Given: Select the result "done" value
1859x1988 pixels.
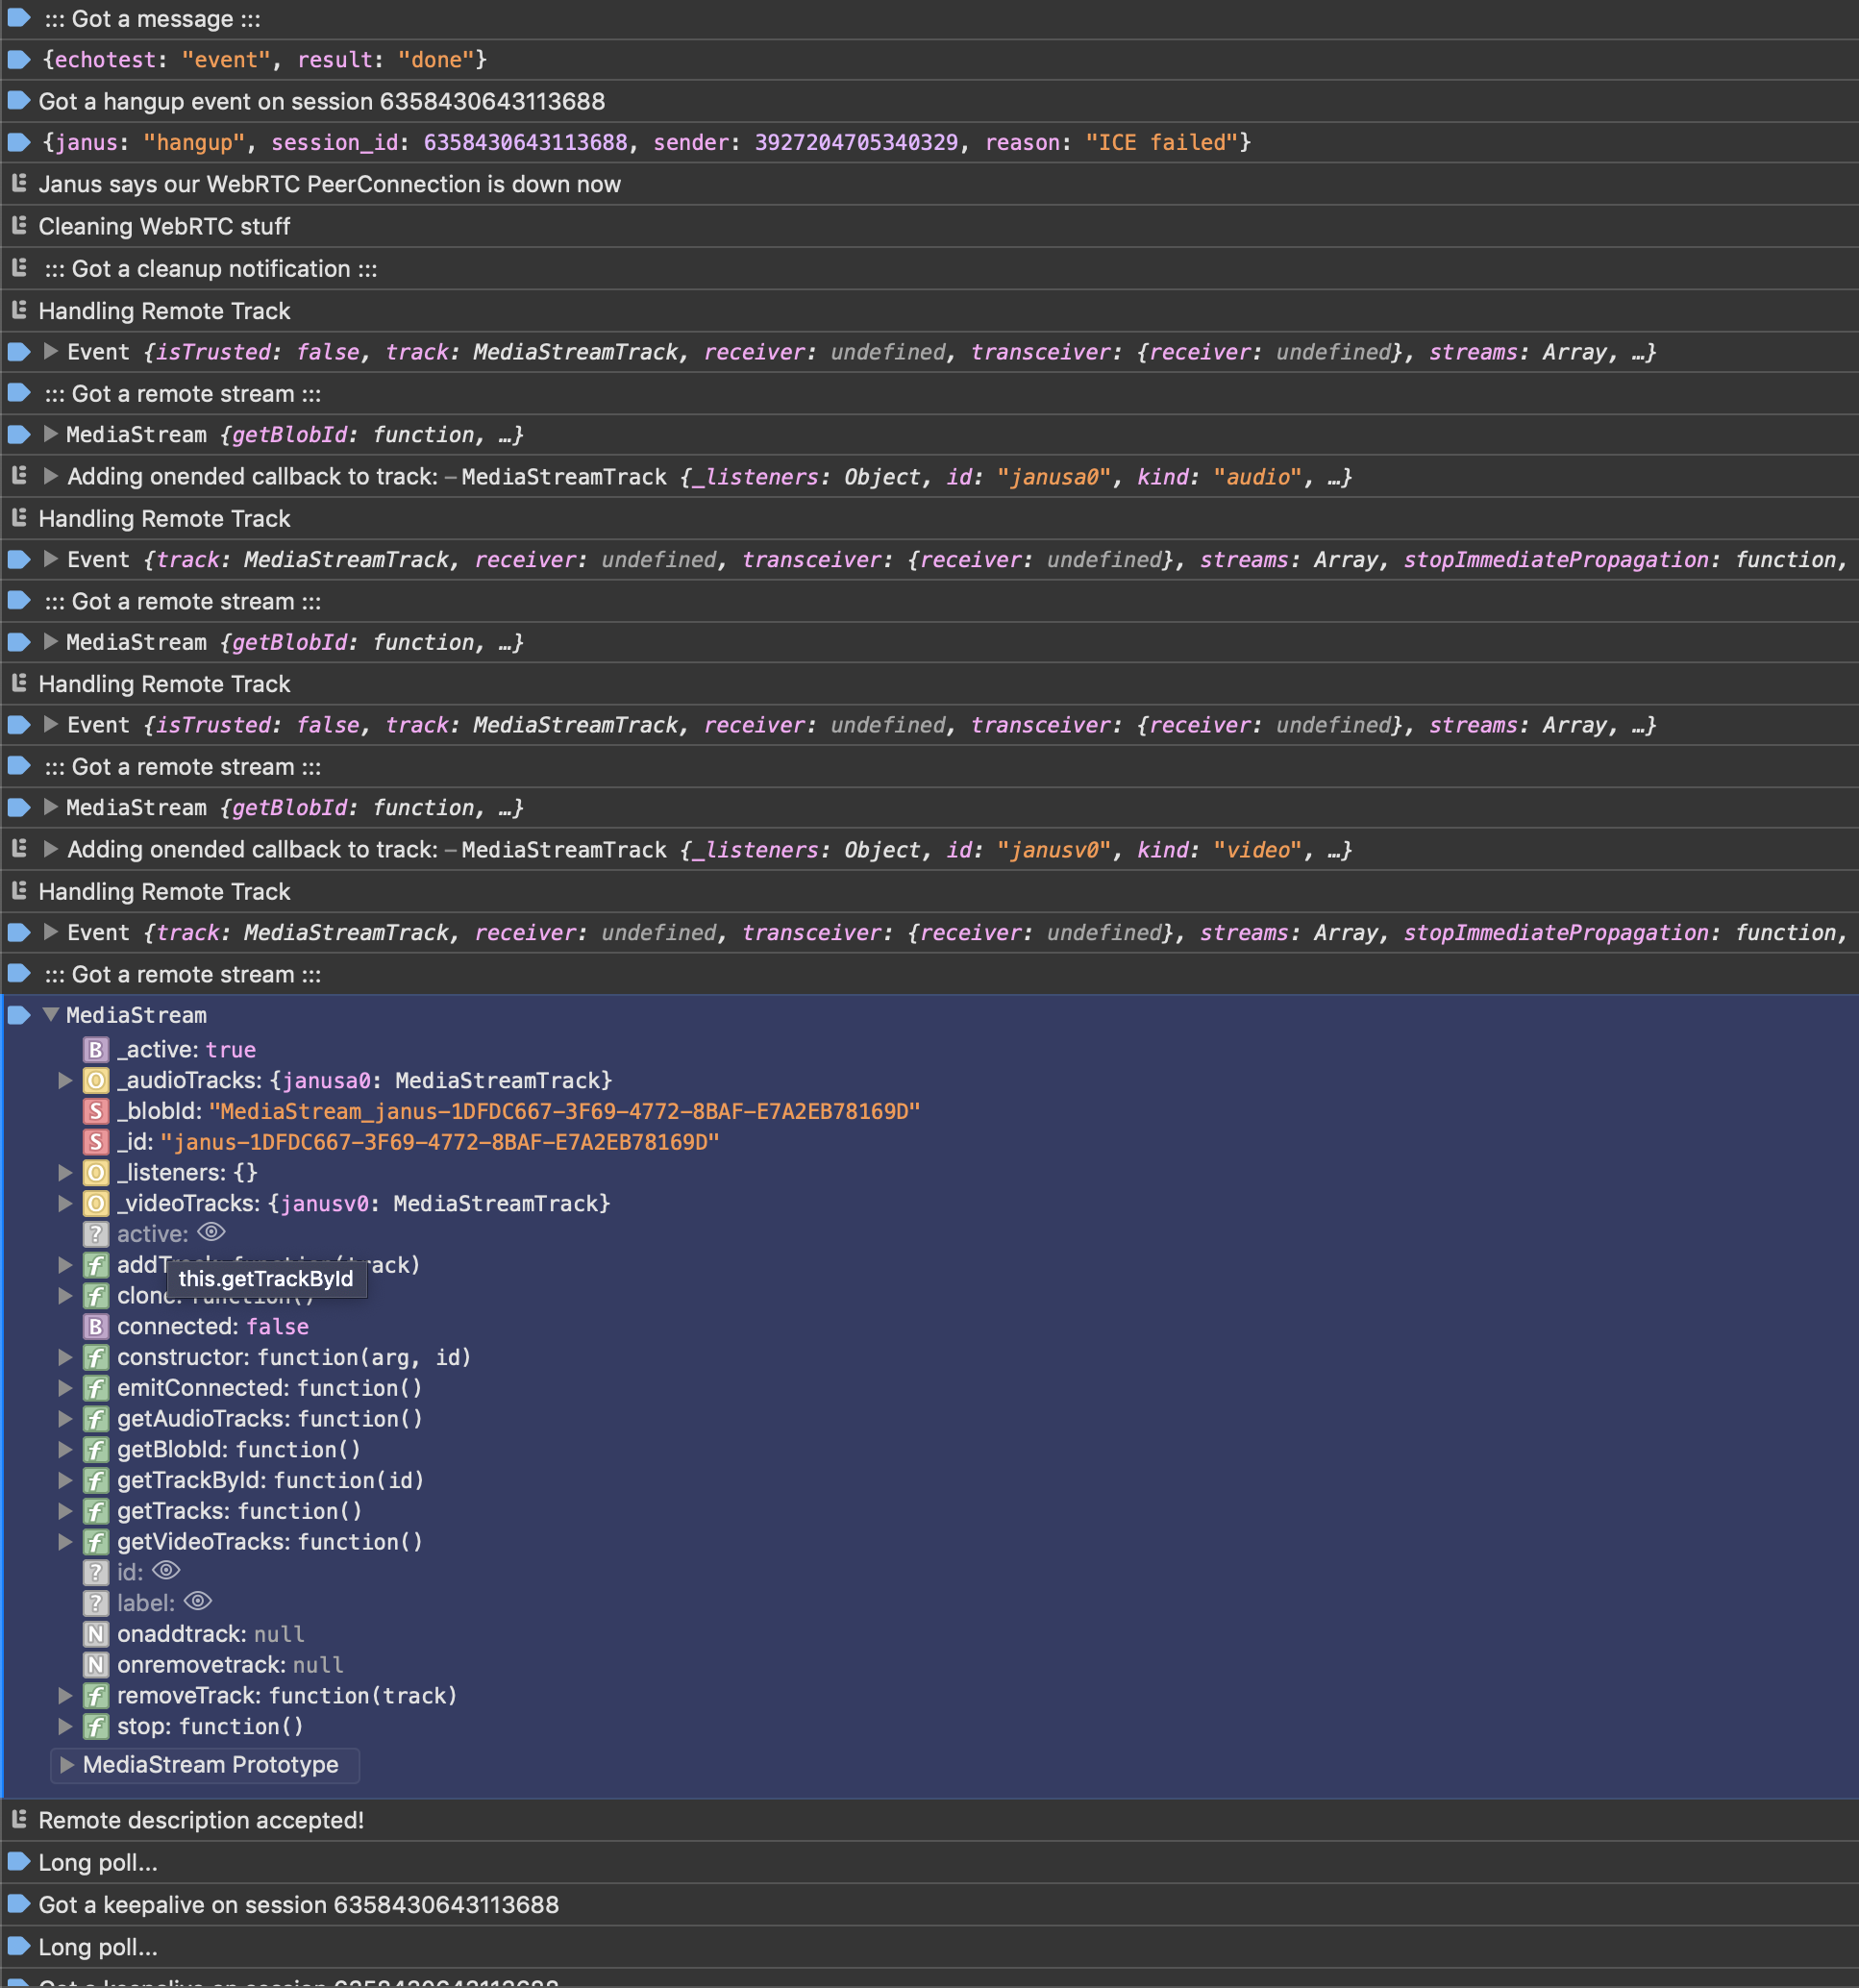Looking at the screenshot, I should coord(436,59).
